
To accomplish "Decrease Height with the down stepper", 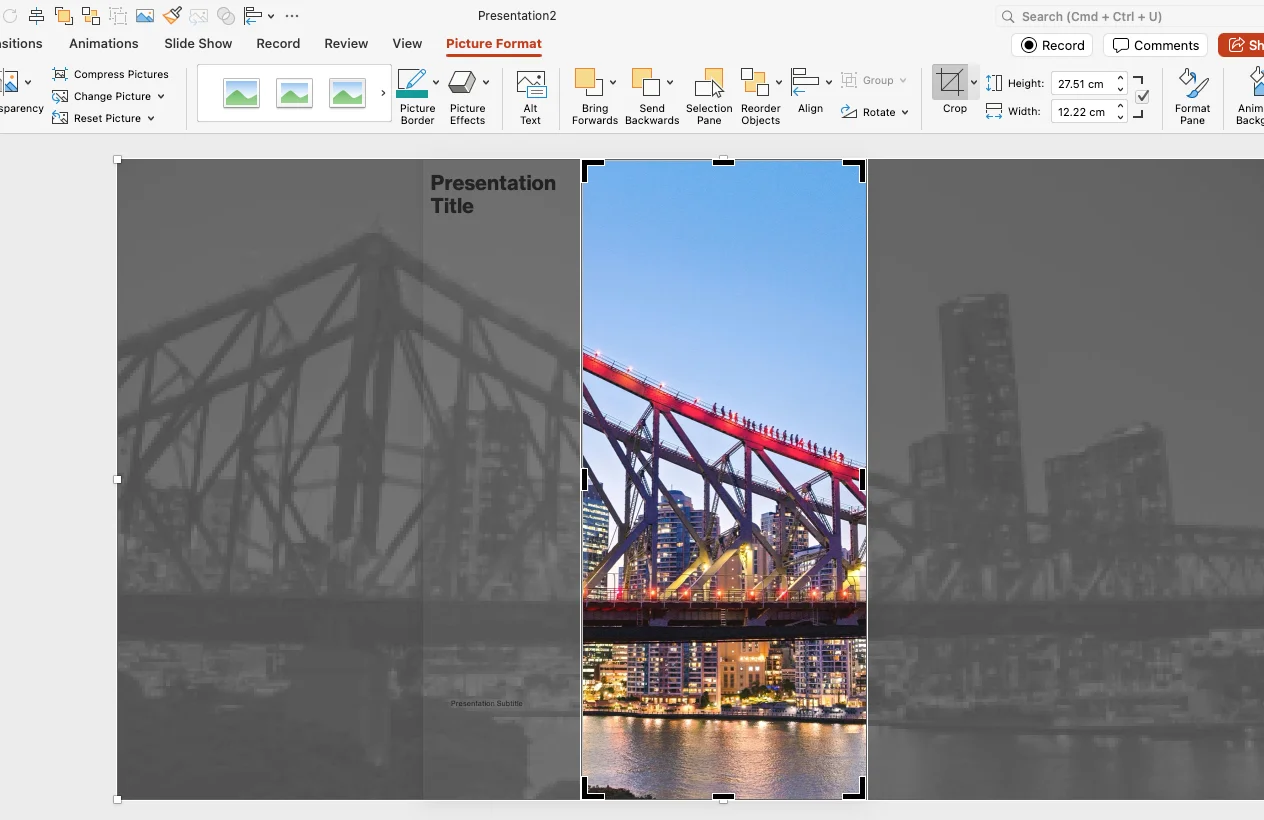I will (1121, 90).
